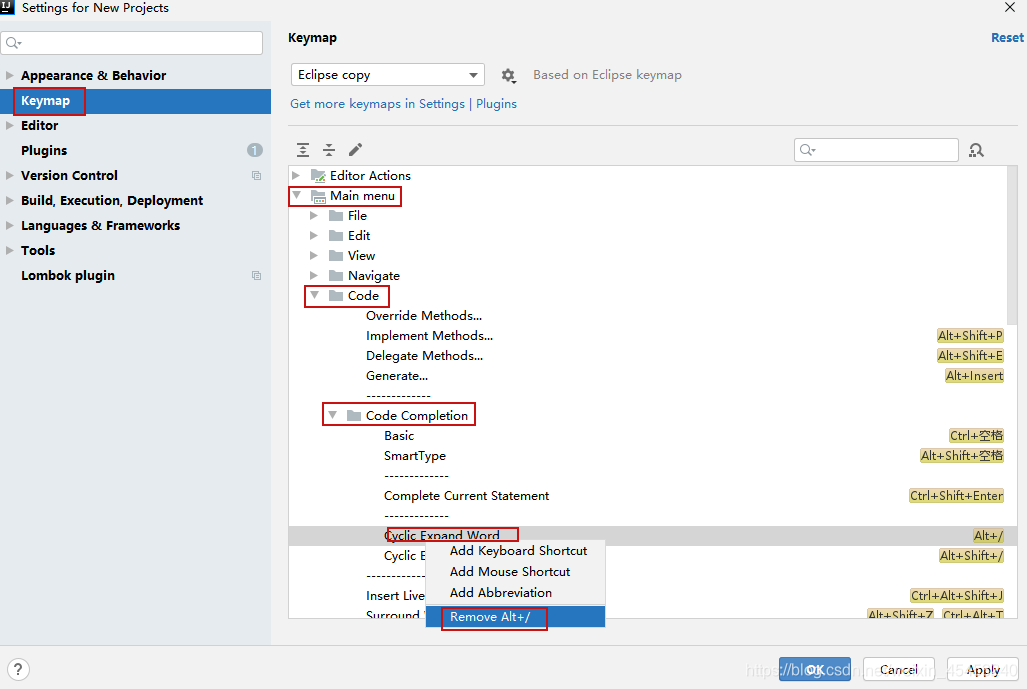Collapse the Code tree node
Image resolution: width=1027 pixels, height=689 pixels.
(314, 295)
